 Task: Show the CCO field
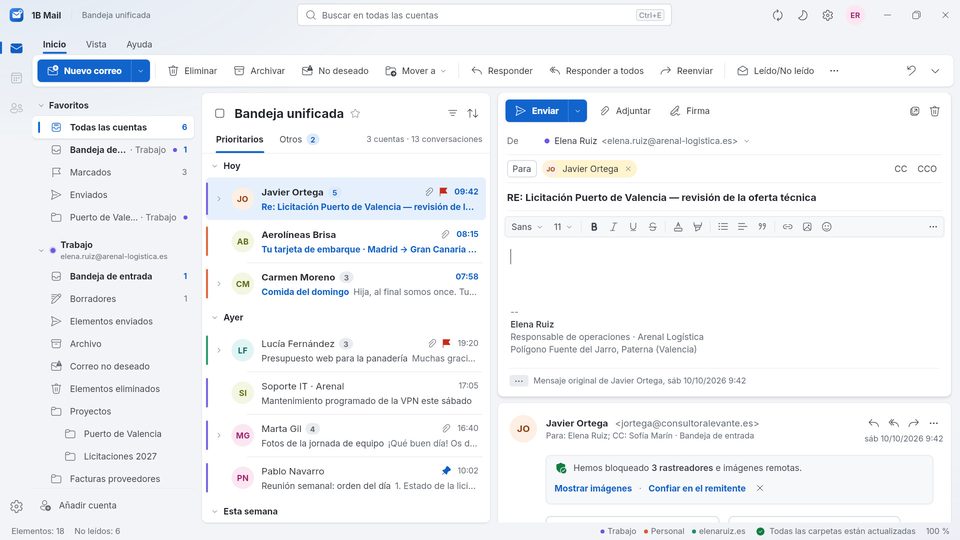(927, 169)
